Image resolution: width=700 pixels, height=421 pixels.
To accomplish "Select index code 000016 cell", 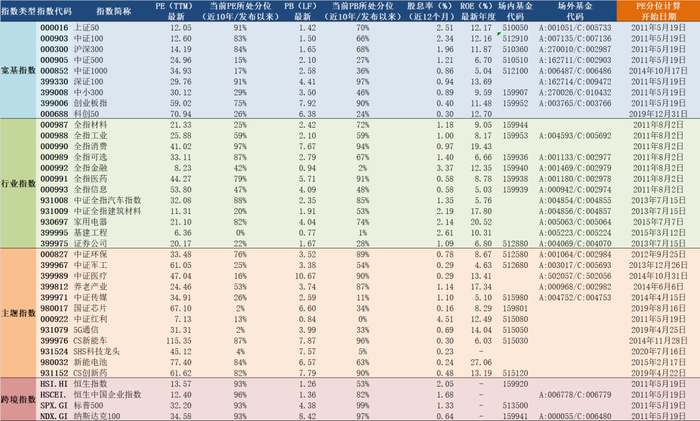I will (x=54, y=28).
